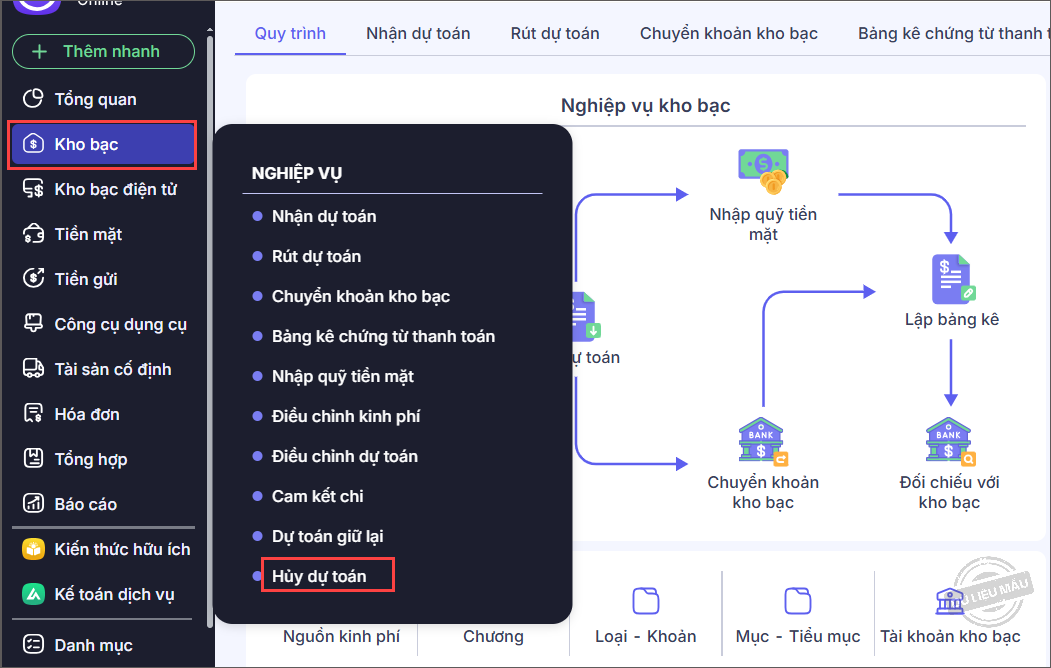Click the Tiền gửi coin icon
1051x668 pixels.
(33, 278)
